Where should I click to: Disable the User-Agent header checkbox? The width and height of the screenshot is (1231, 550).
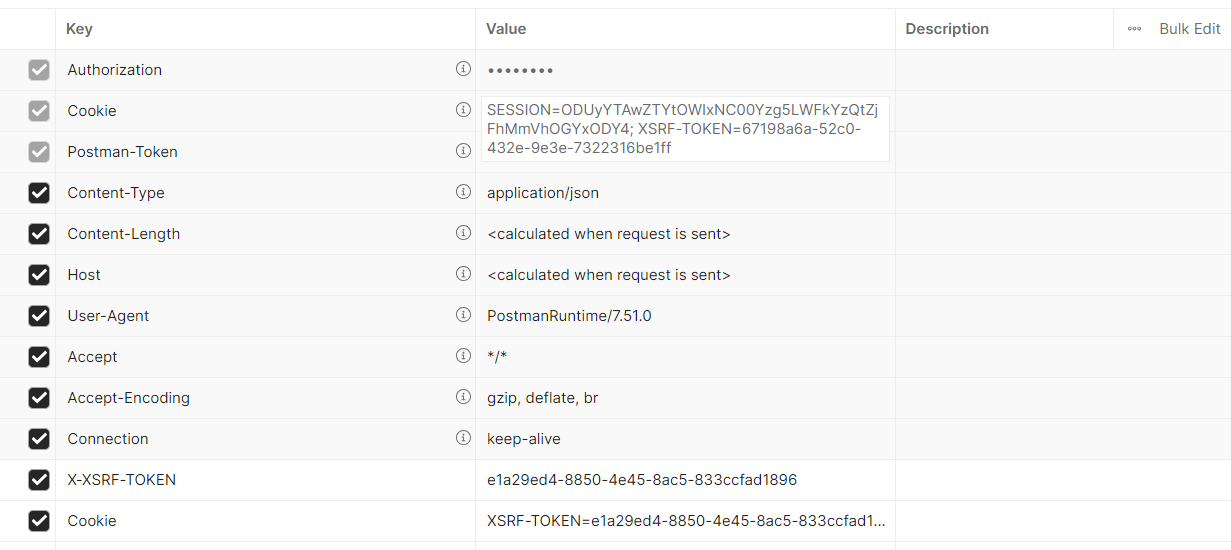point(39,316)
